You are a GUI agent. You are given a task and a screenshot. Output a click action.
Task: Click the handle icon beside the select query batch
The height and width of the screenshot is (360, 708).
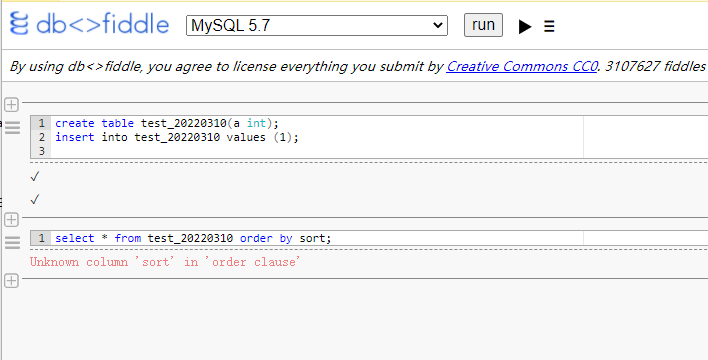(x=13, y=243)
